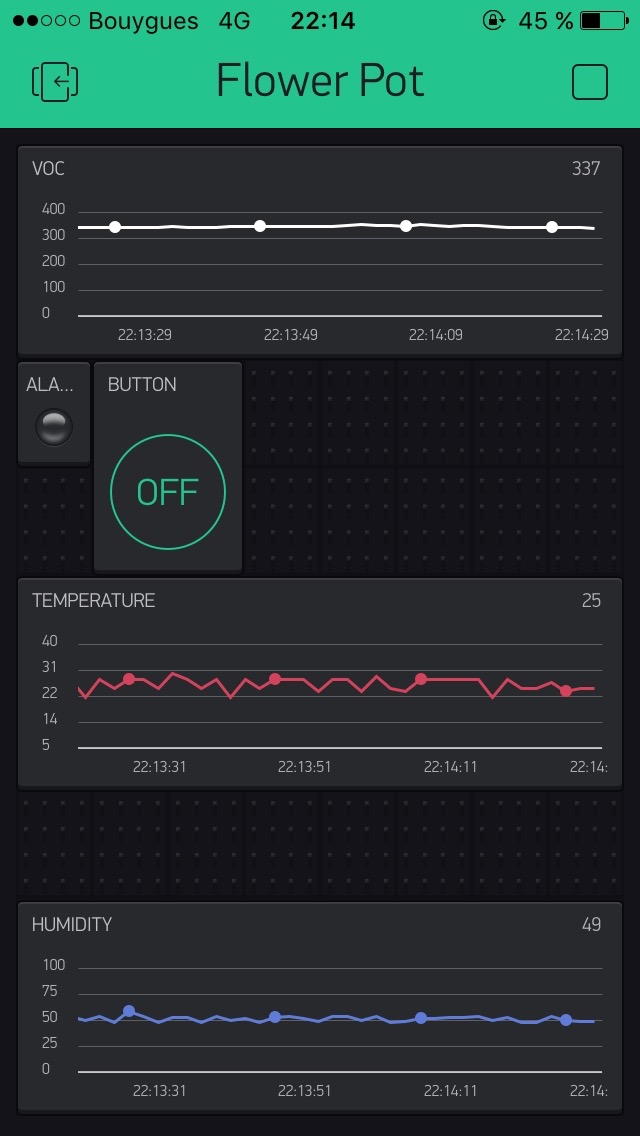Tap the VOC current value 337
640x1136 pixels.
click(586, 168)
